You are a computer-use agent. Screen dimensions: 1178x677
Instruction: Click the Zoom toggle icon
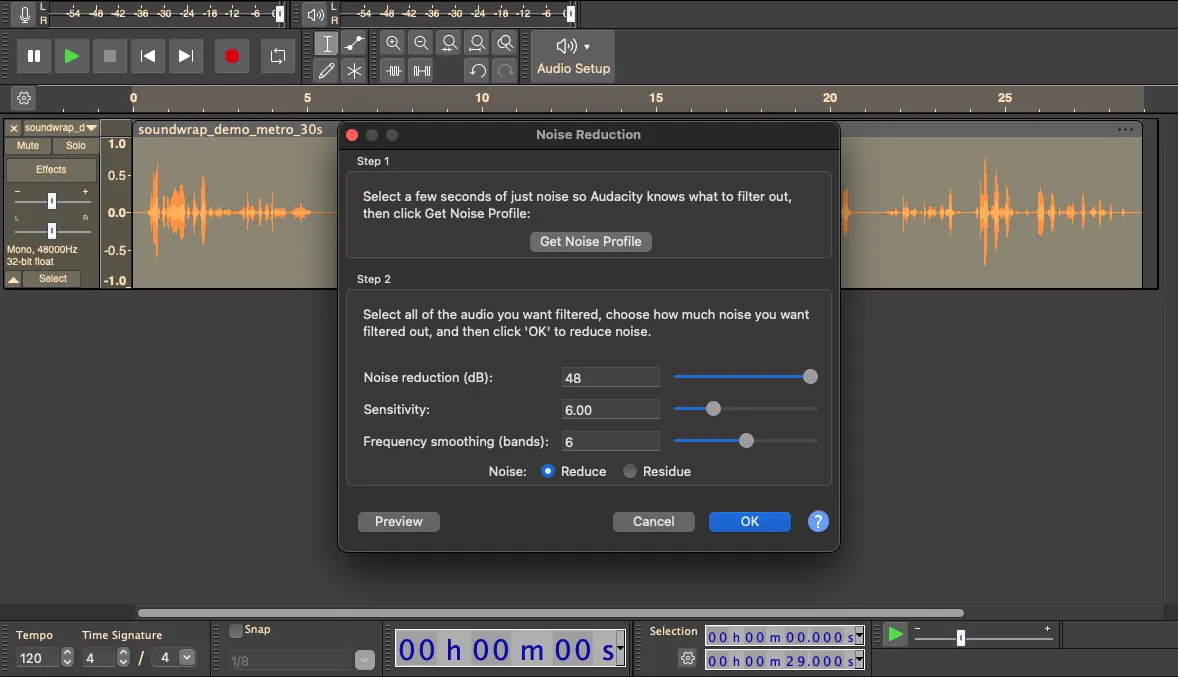click(x=506, y=44)
